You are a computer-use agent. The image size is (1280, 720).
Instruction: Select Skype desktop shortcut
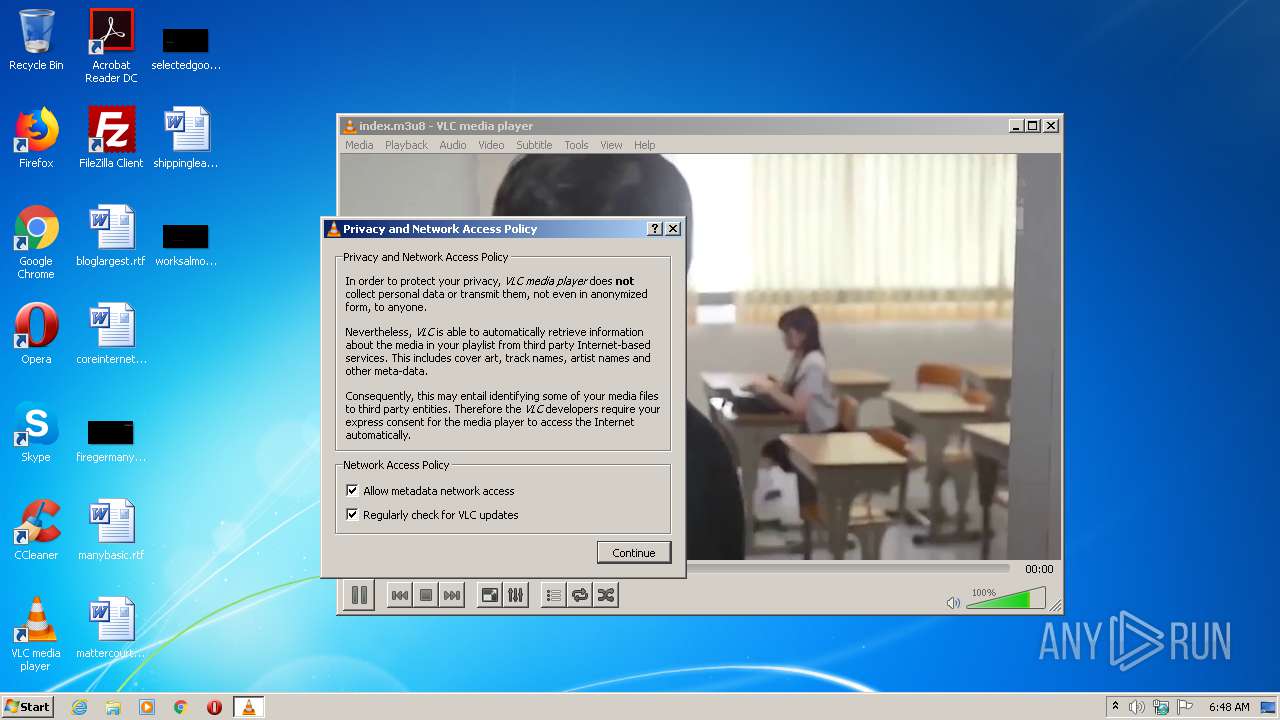point(36,432)
